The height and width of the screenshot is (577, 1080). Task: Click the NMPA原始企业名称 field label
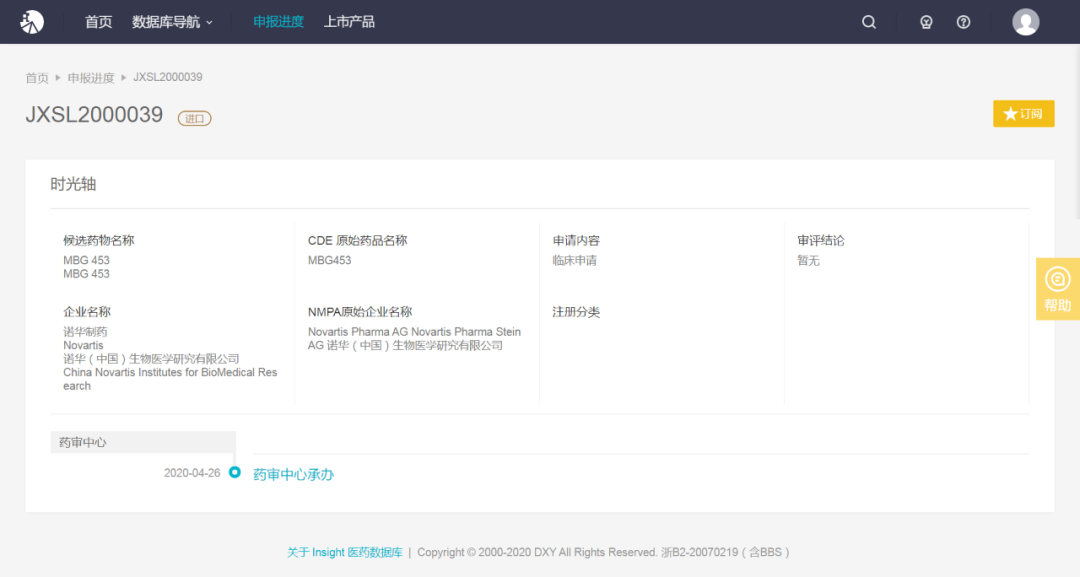tap(360, 312)
